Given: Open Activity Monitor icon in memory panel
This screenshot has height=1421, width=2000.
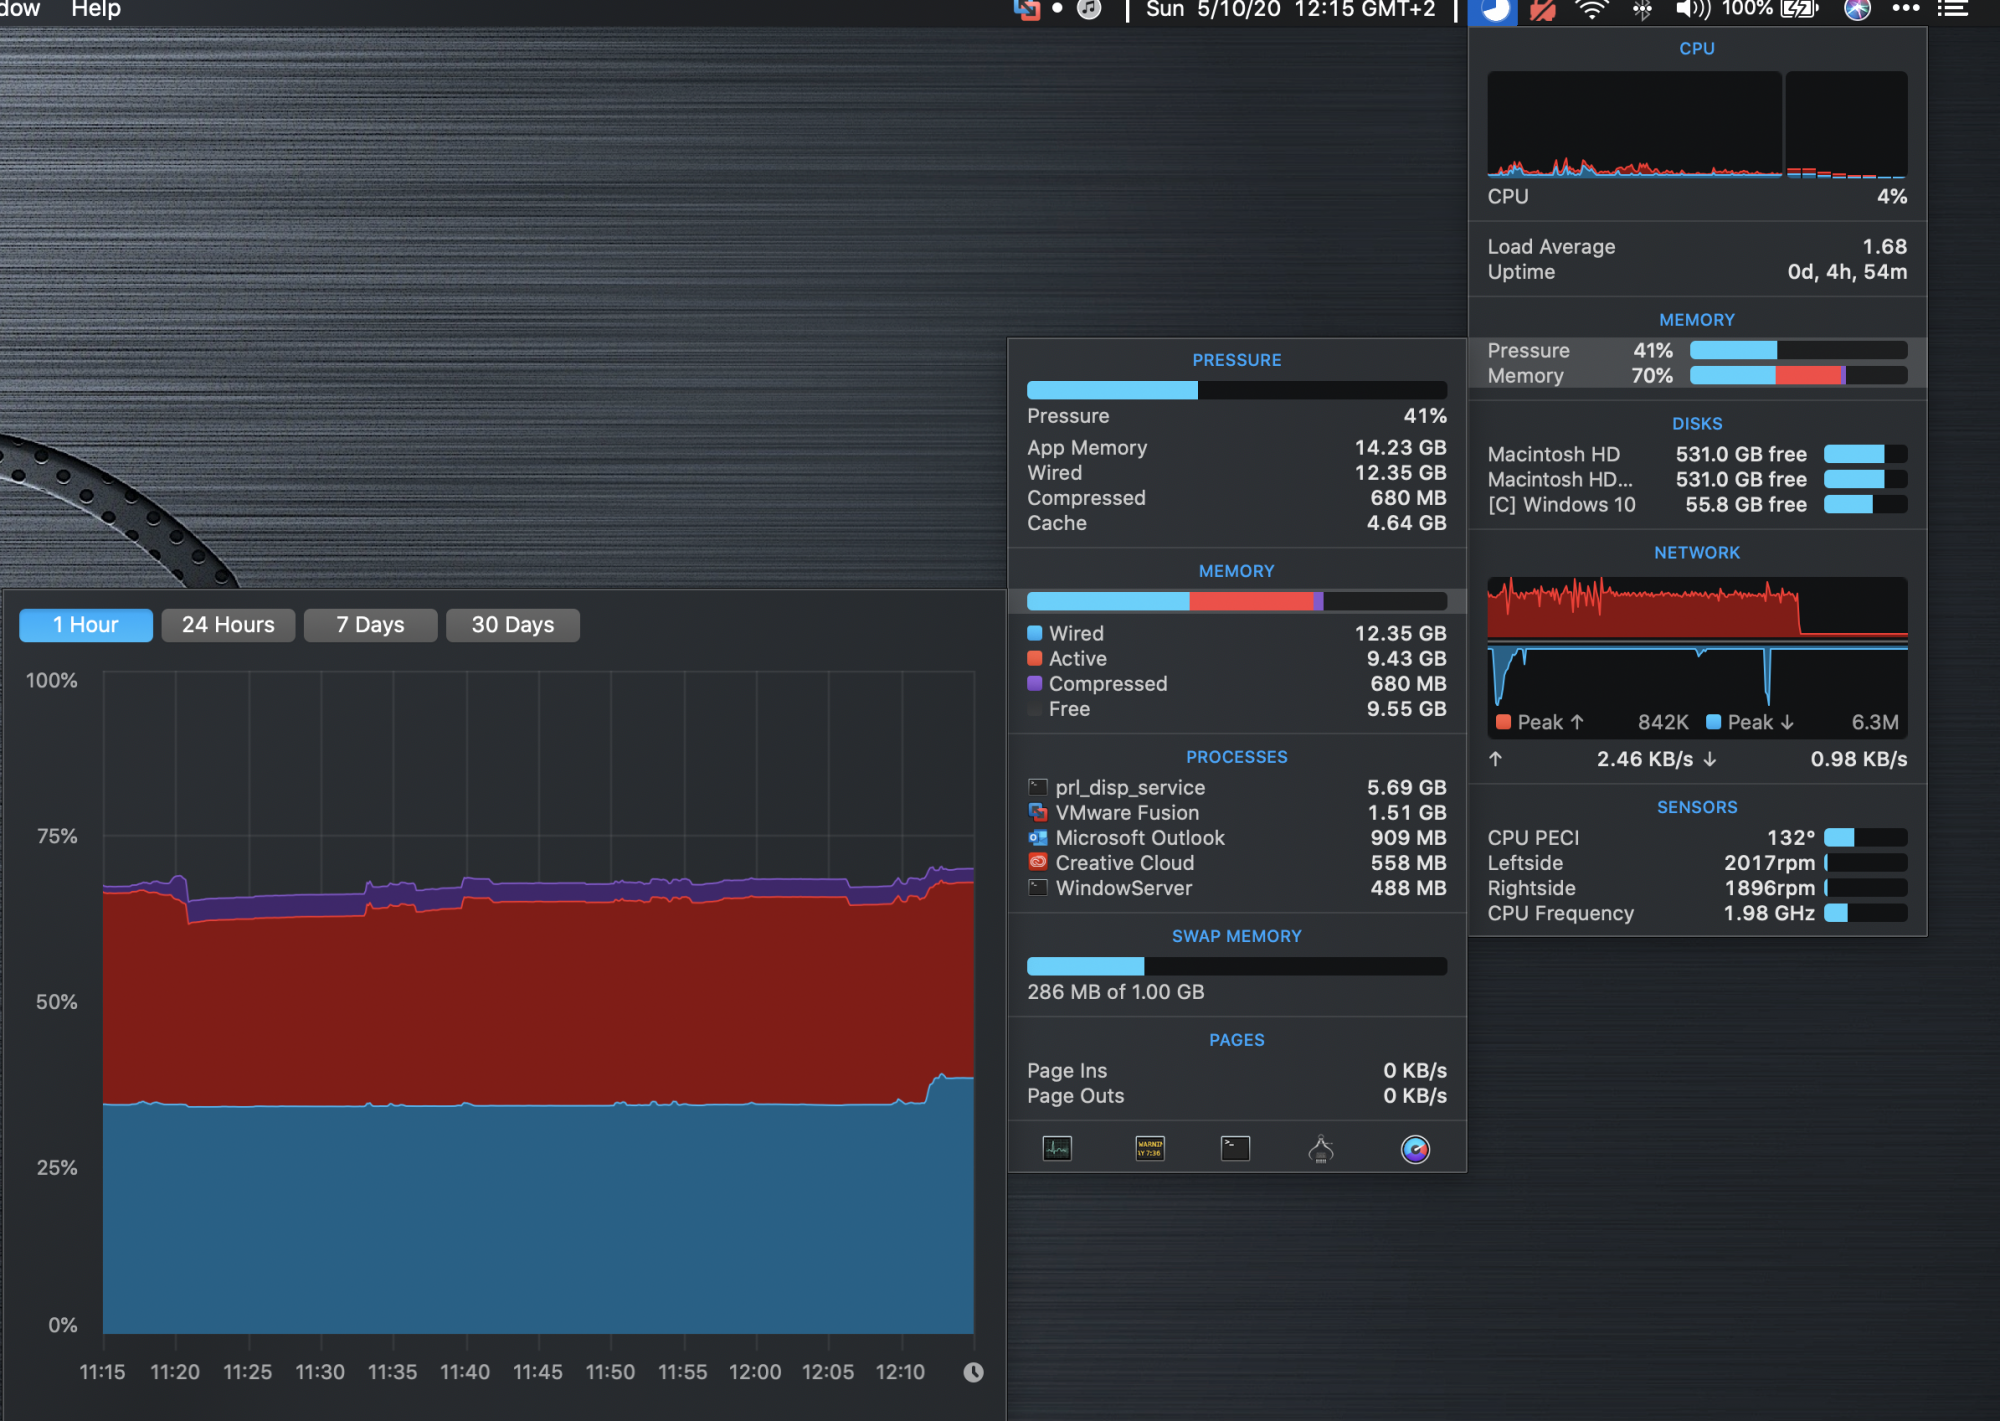Looking at the screenshot, I should click(x=1057, y=1148).
